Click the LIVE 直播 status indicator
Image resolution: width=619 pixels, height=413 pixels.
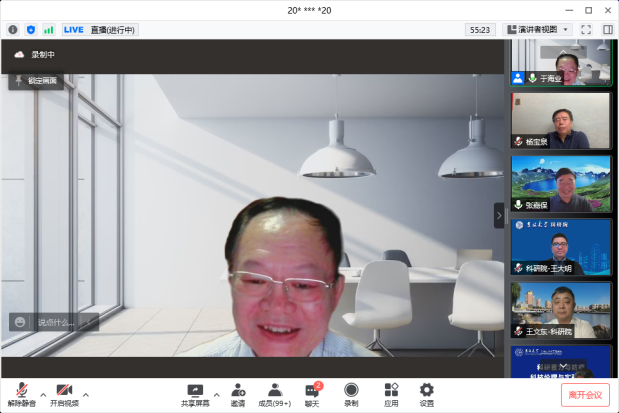click(x=100, y=30)
